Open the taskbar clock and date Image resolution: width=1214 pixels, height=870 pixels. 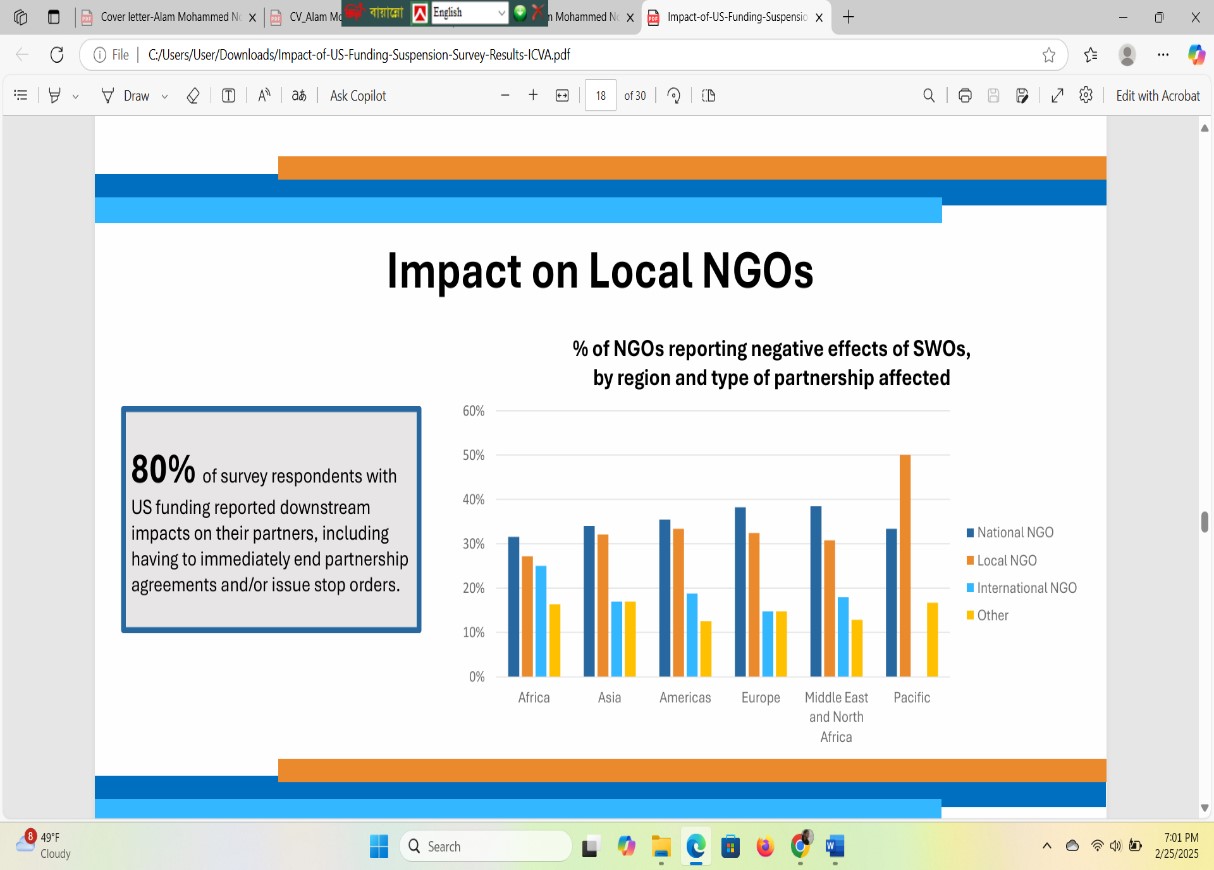pyautogui.click(x=1176, y=846)
